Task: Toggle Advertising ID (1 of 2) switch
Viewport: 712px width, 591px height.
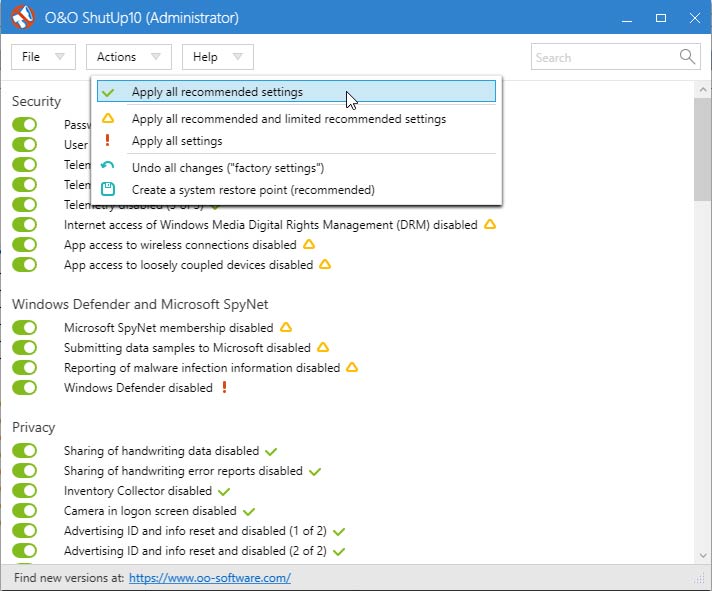Action: coord(25,531)
